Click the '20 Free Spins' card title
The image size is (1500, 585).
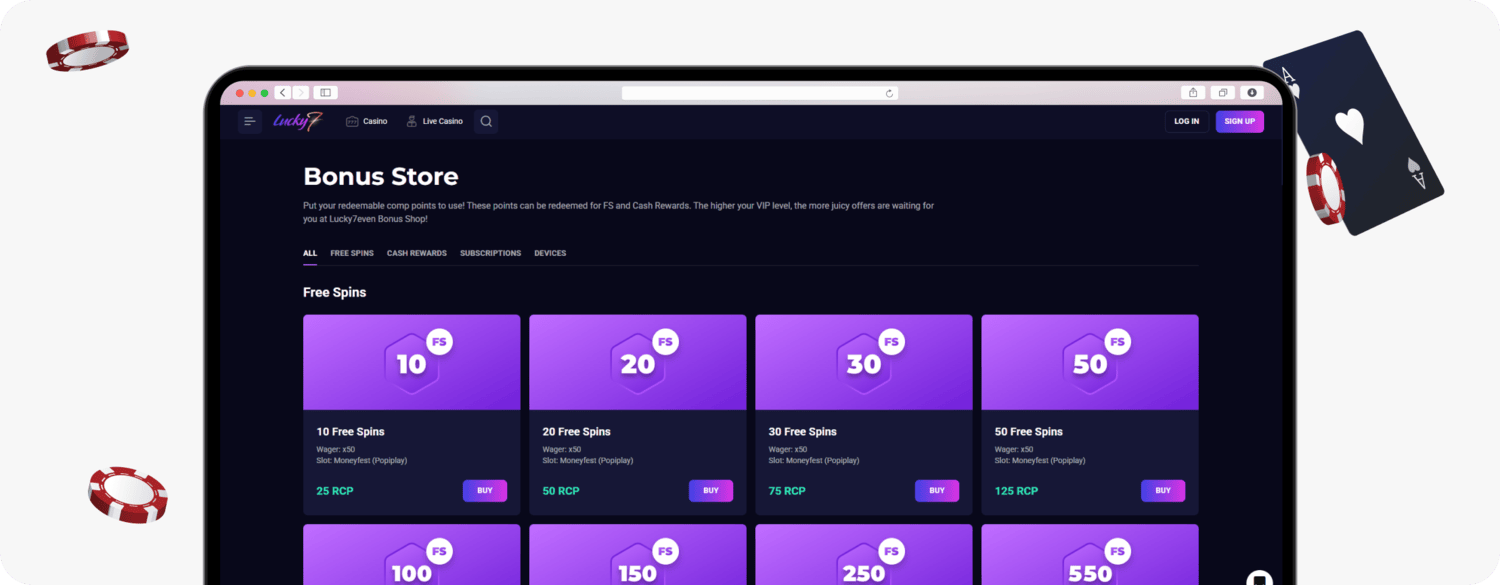[577, 432]
